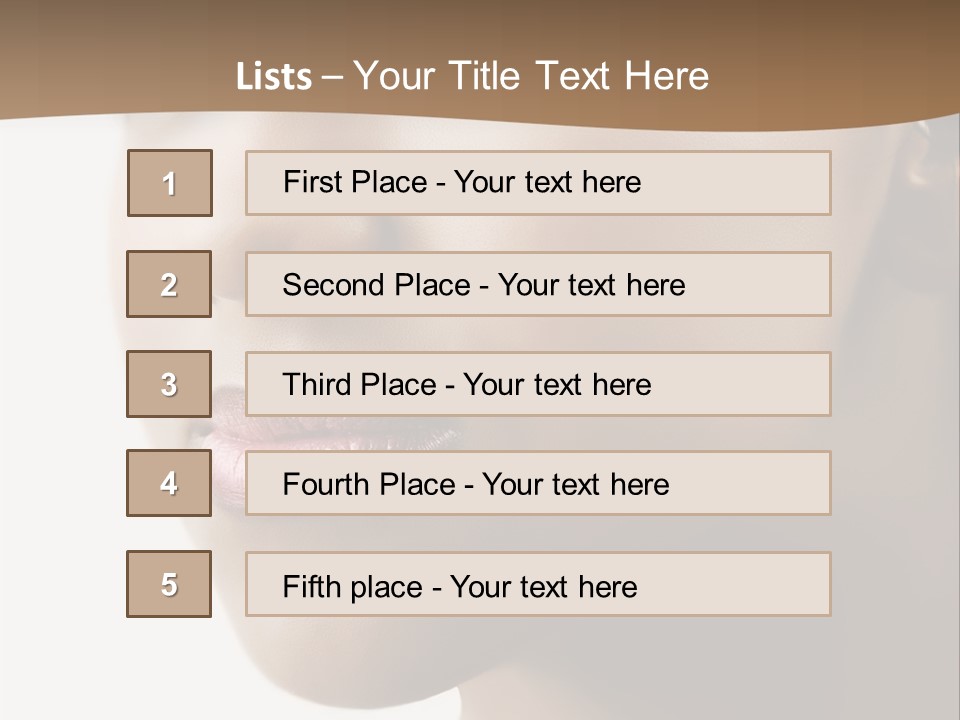Select the Third Place text box
960x720 pixels.
point(538,384)
